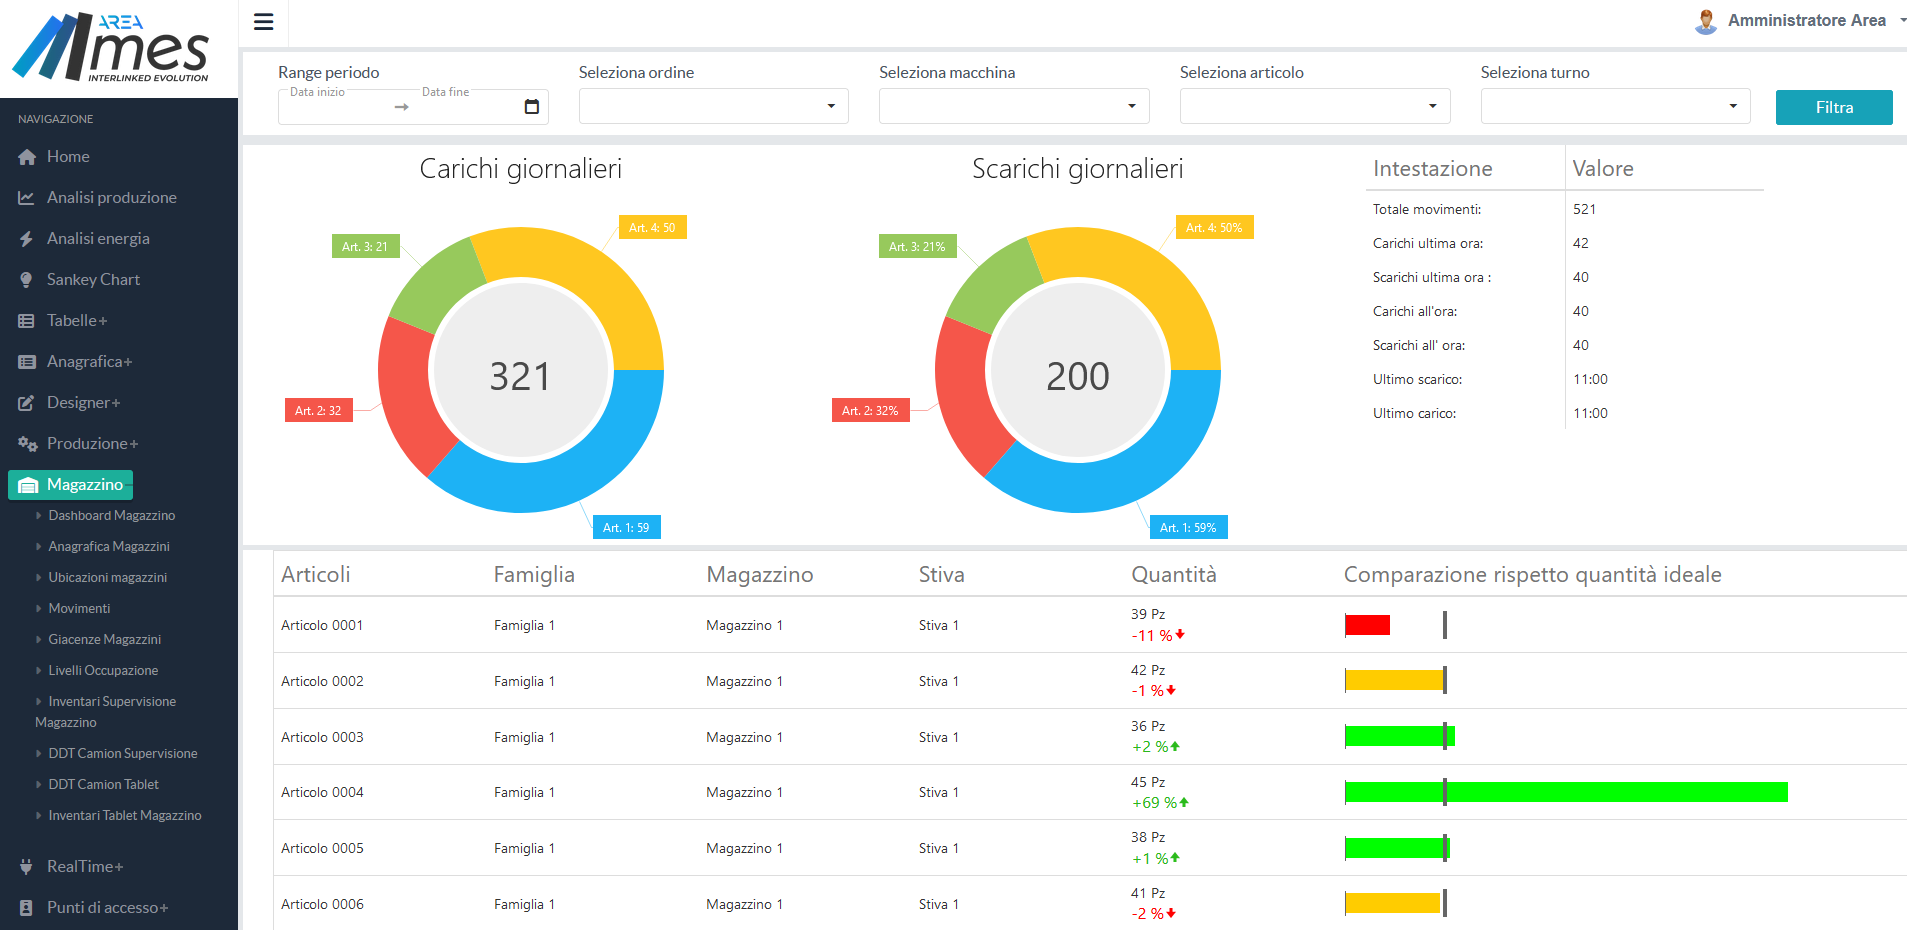1907x930 pixels.
Task: Click the administrator avatar icon
Action: pyautogui.click(x=1706, y=21)
